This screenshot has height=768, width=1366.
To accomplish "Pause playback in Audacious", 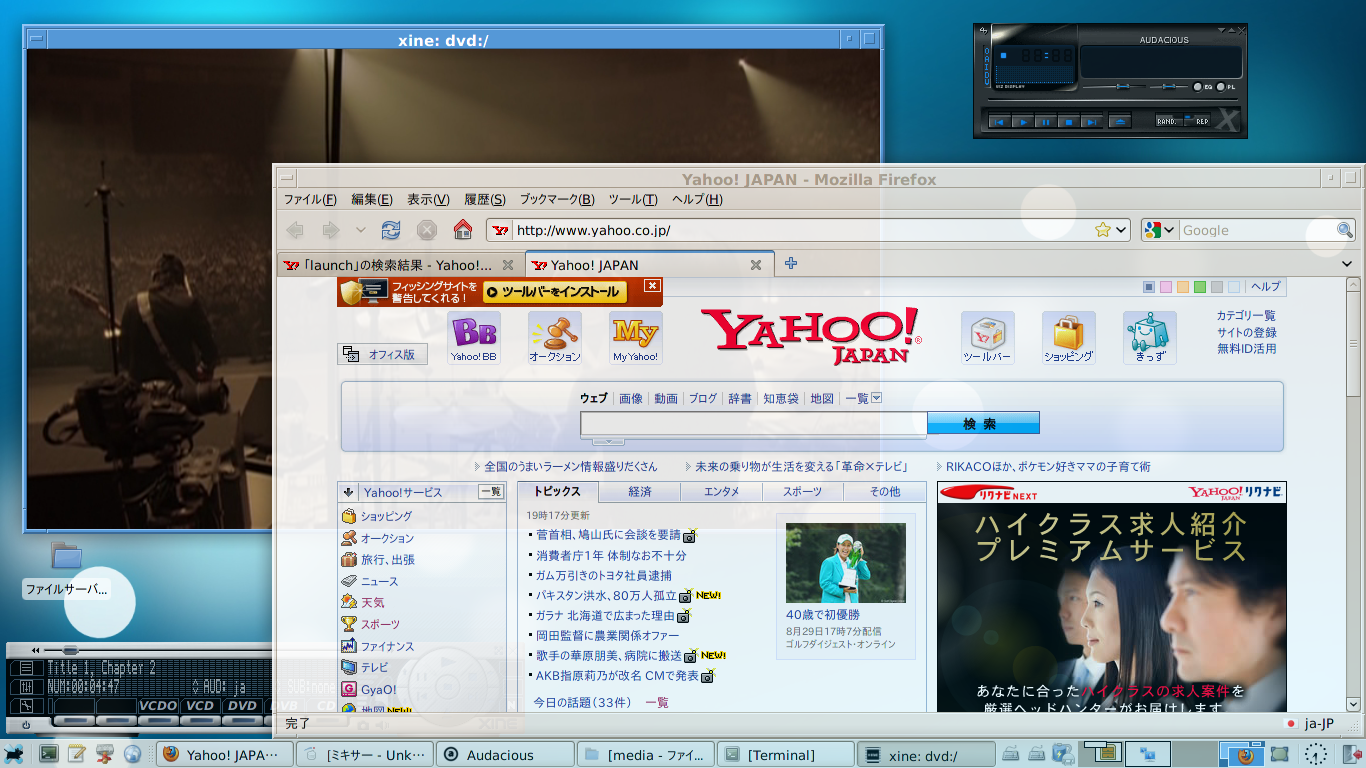I will tap(1046, 122).
